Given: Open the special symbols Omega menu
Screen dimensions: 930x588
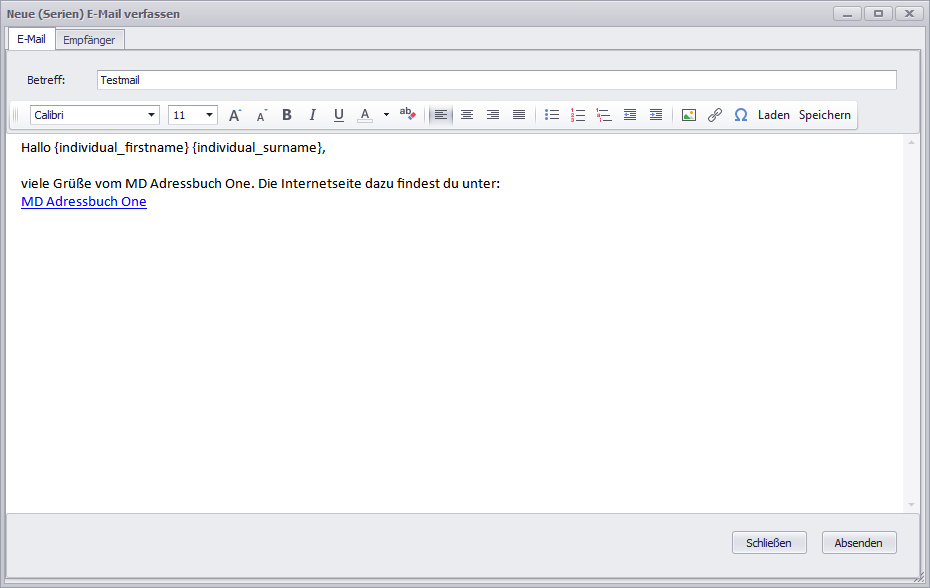Looking at the screenshot, I should point(741,115).
